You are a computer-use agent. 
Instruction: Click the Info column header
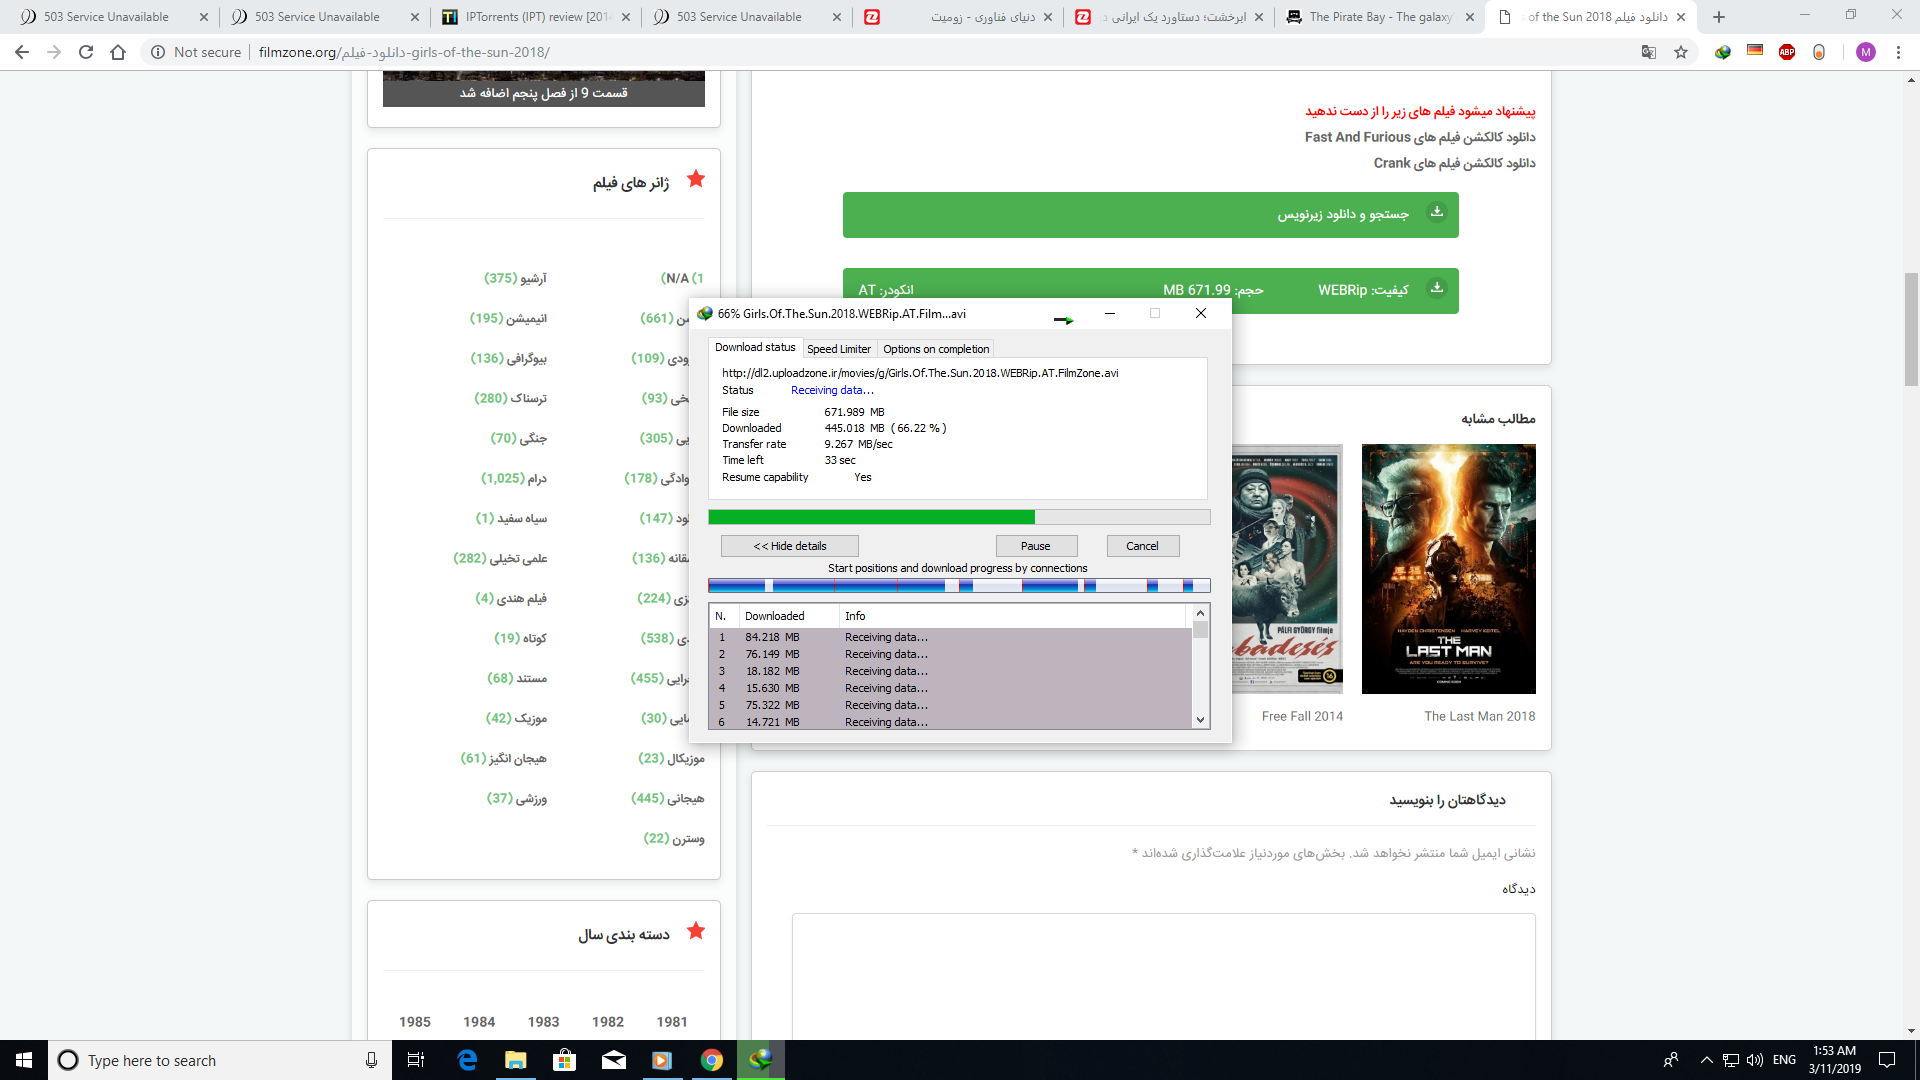coord(1014,616)
